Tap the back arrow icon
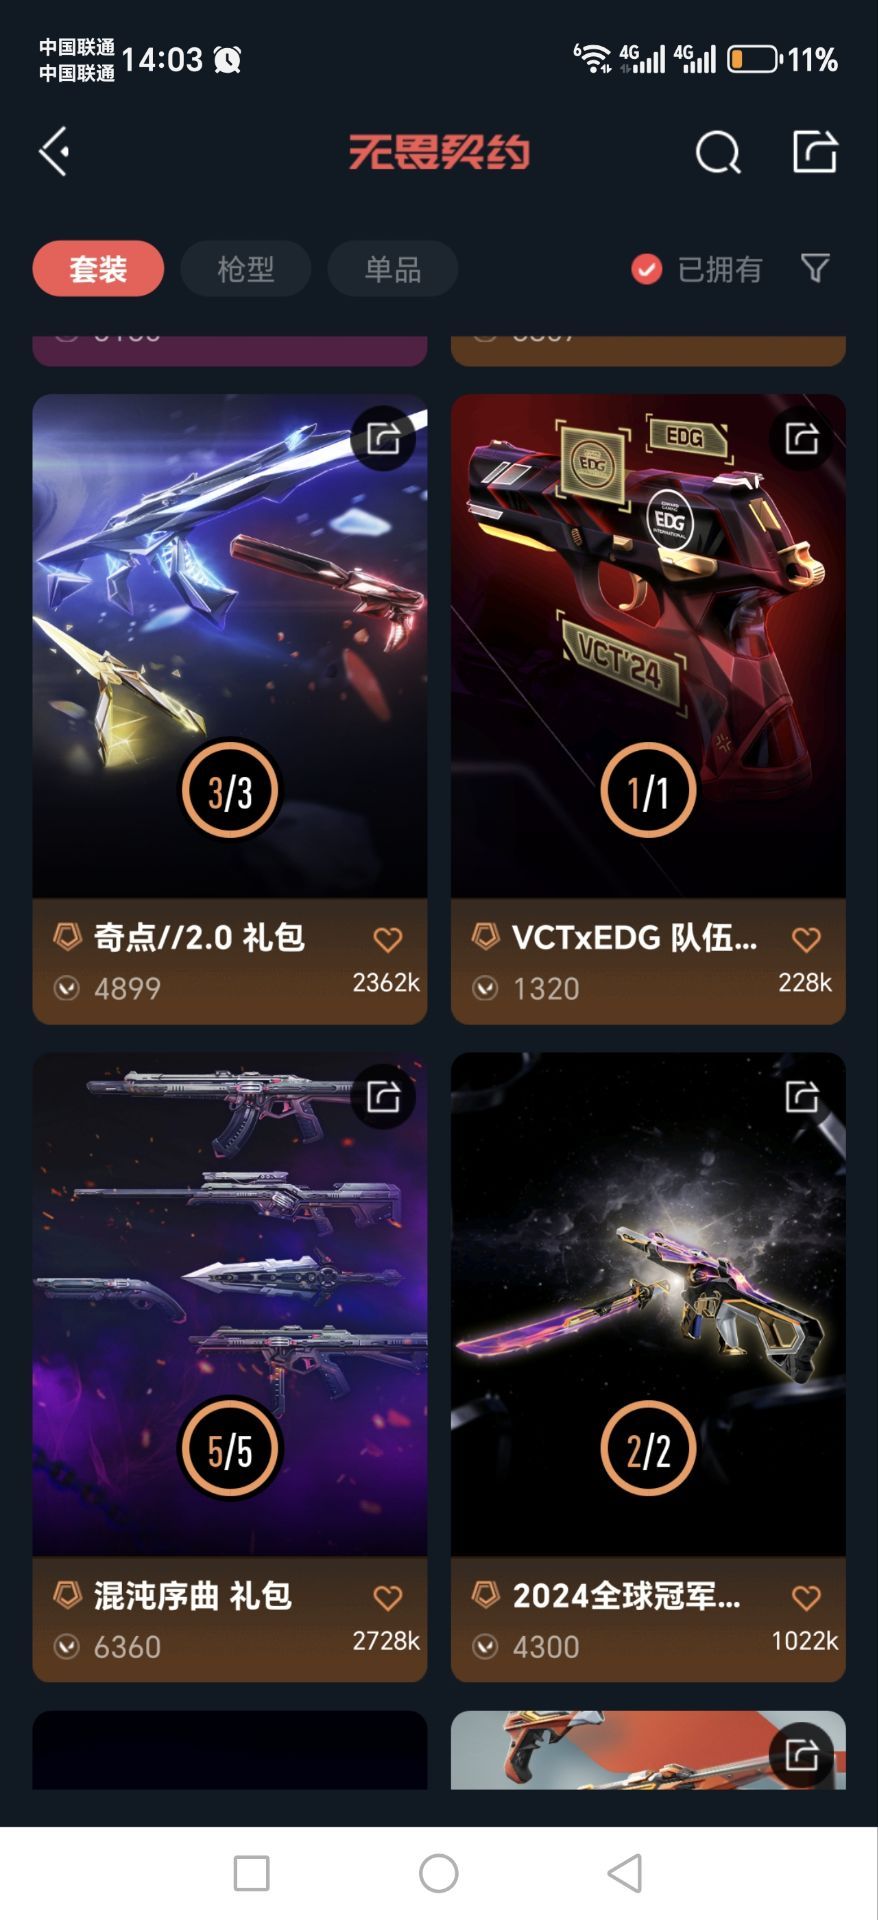The width and height of the screenshot is (878, 1920). tap(54, 152)
